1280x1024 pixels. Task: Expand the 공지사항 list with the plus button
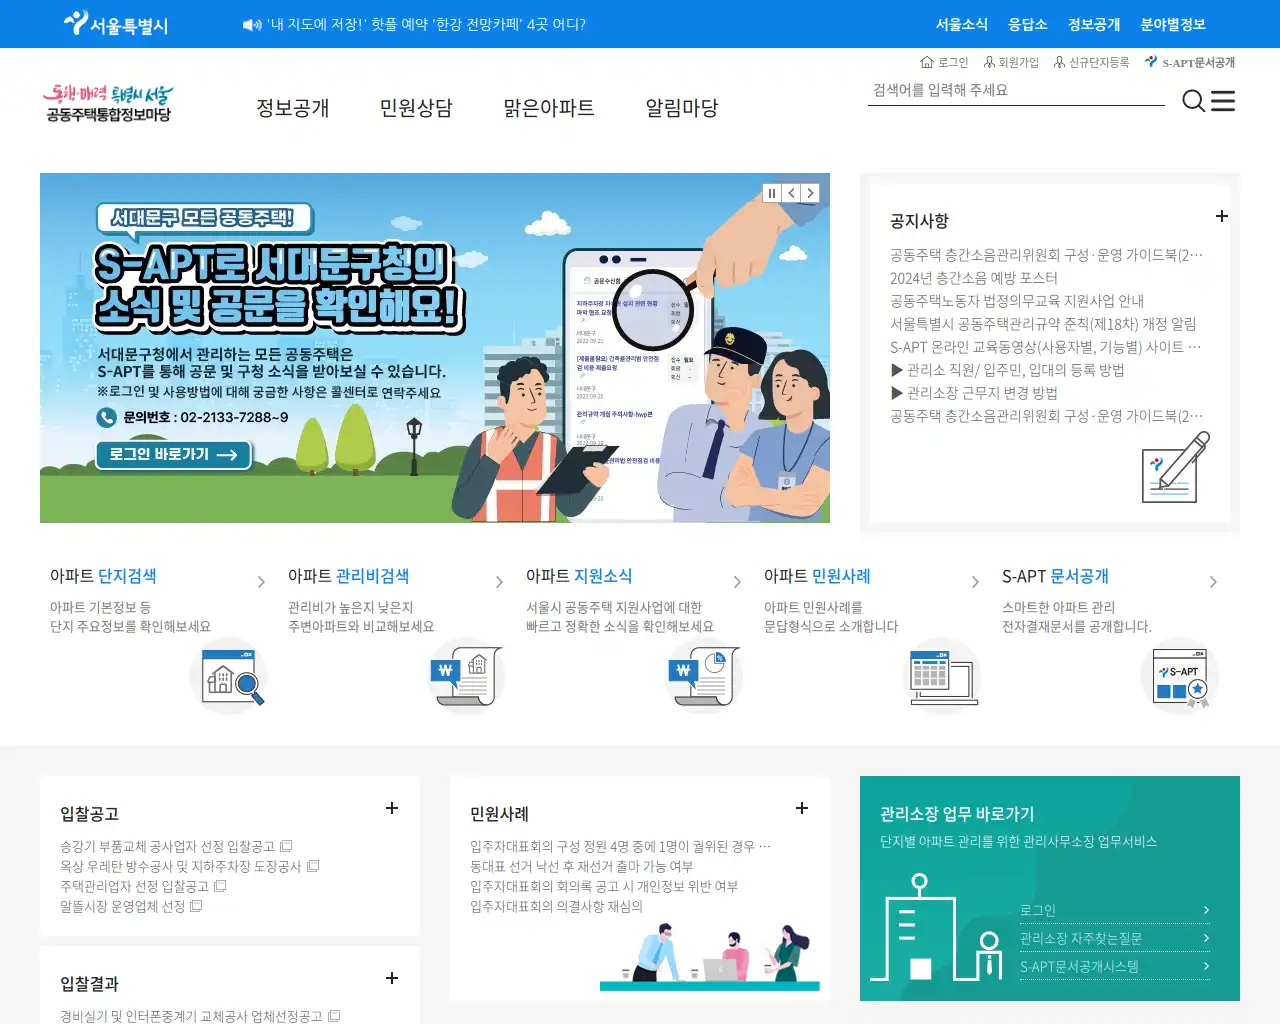click(x=1221, y=216)
